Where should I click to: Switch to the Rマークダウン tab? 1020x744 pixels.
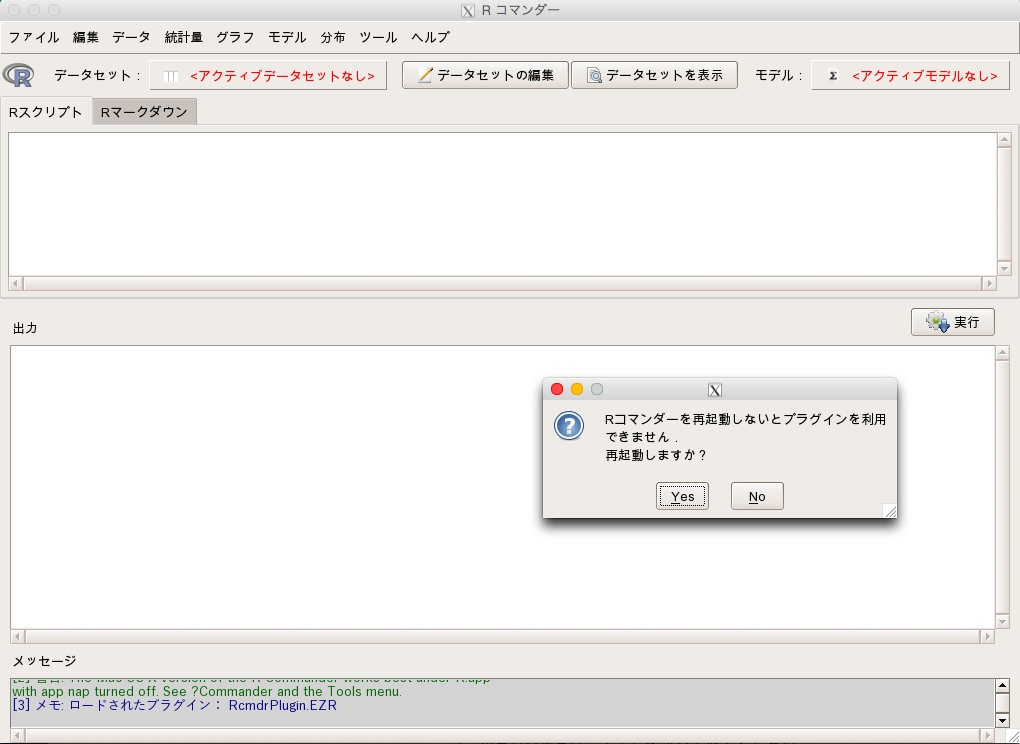[x=144, y=112]
